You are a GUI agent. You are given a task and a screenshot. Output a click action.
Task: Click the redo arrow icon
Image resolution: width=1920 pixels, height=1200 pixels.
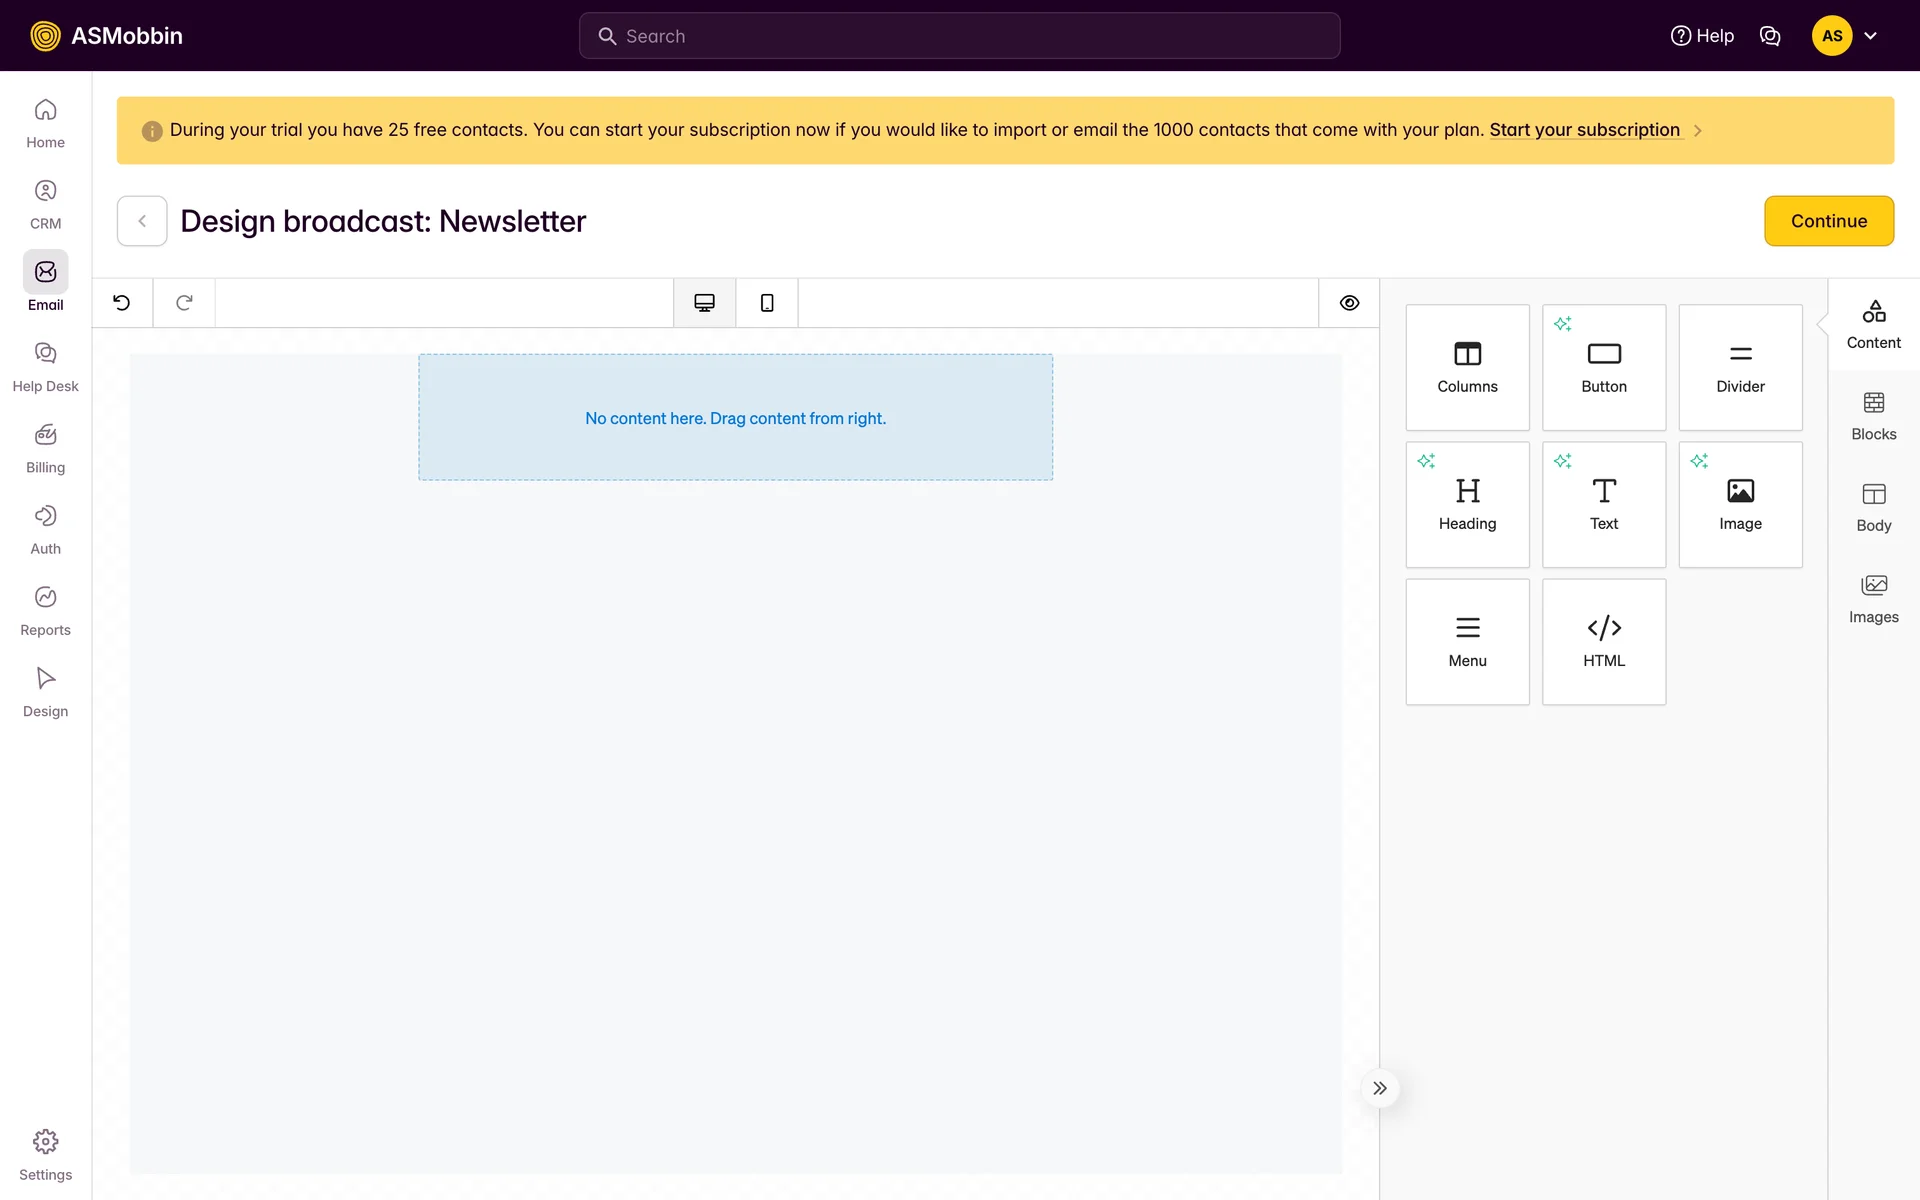coord(184,303)
